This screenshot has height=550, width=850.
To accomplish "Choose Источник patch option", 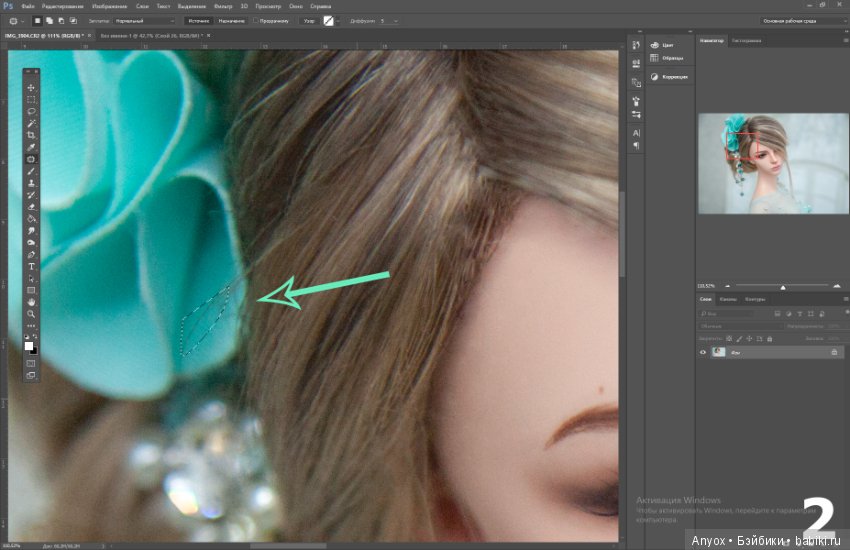I will tap(198, 21).
